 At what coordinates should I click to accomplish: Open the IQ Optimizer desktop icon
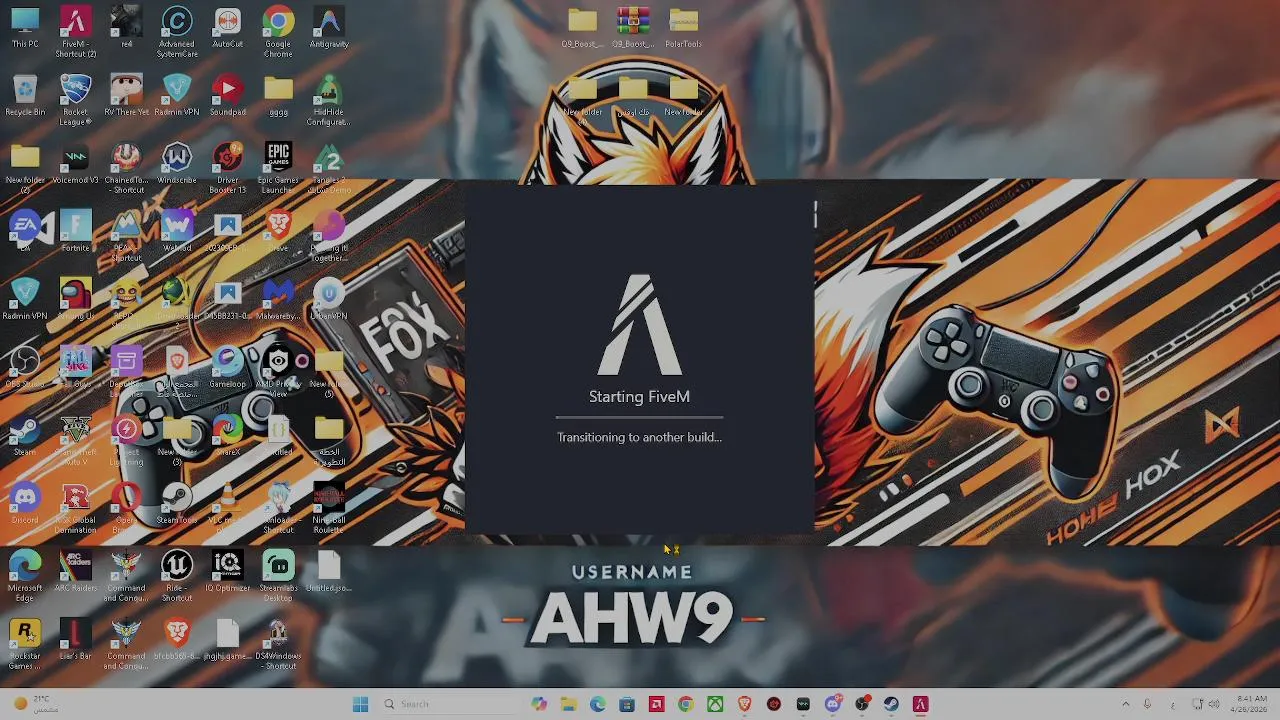click(228, 572)
